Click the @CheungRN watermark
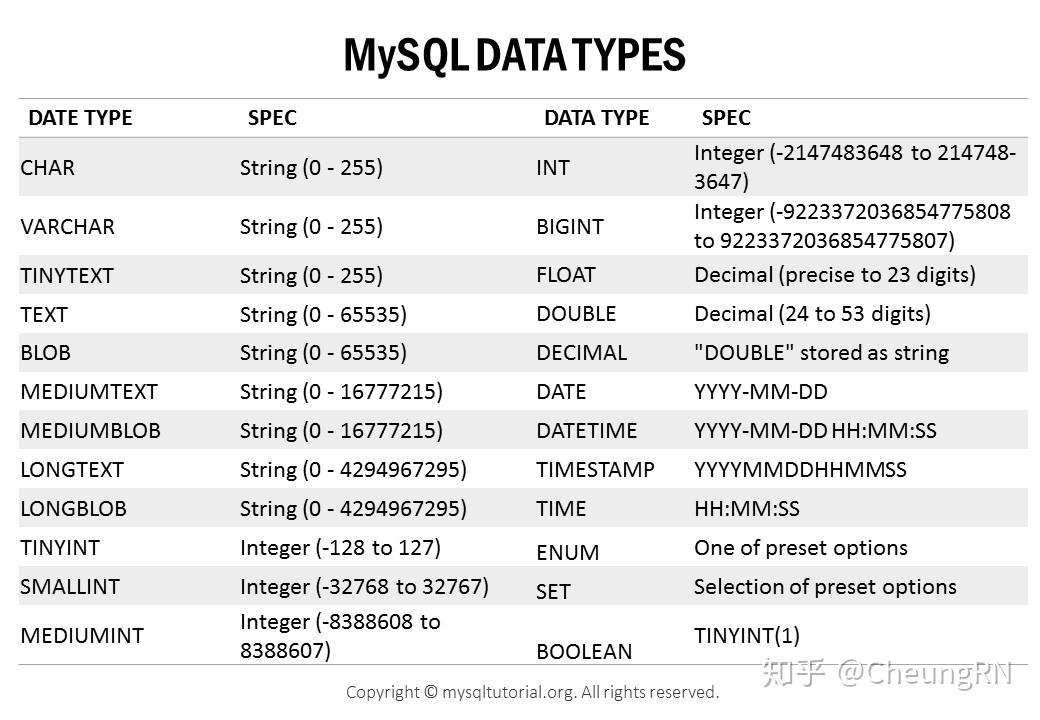 [x=925, y=674]
